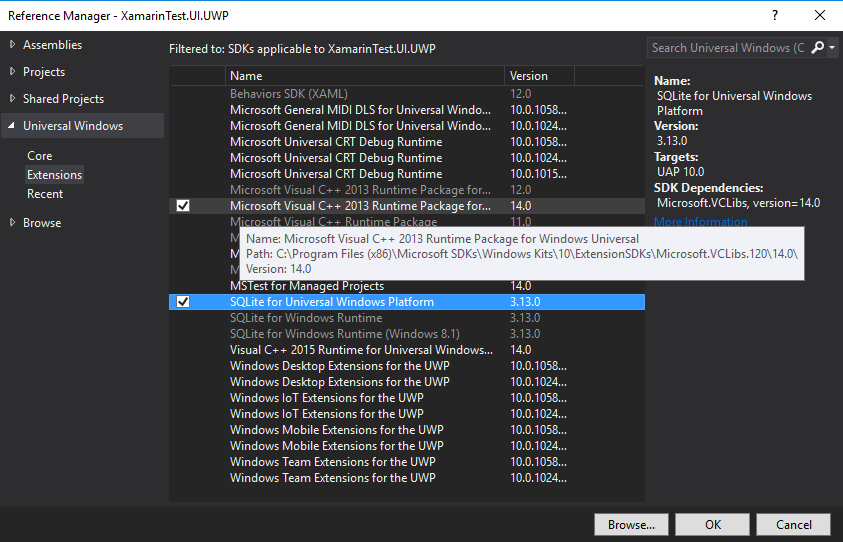Expand the Shared Projects node arrow
Image resolution: width=843 pixels, height=542 pixels.
click(x=12, y=98)
